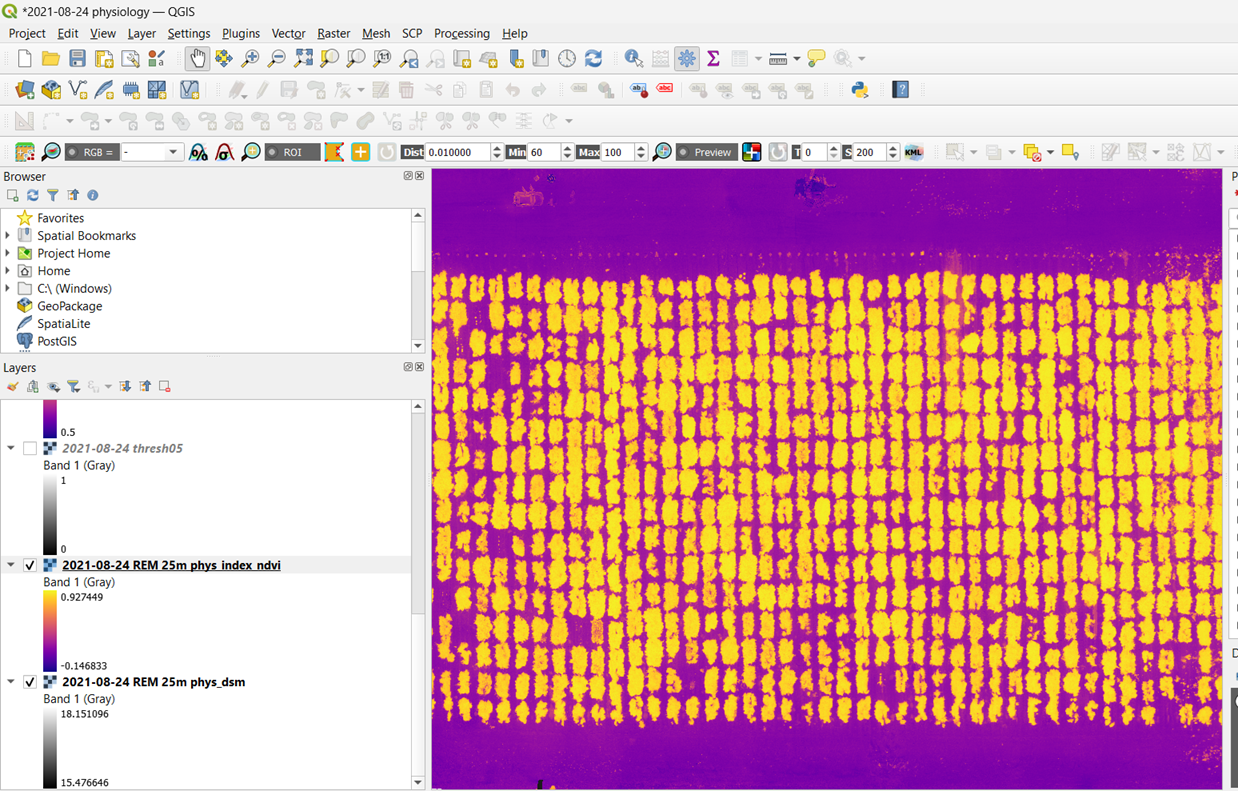1238x793 pixels.
Task: Click the Map Tips speech bubble icon
Action: pyautogui.click(x=816, y=59)
